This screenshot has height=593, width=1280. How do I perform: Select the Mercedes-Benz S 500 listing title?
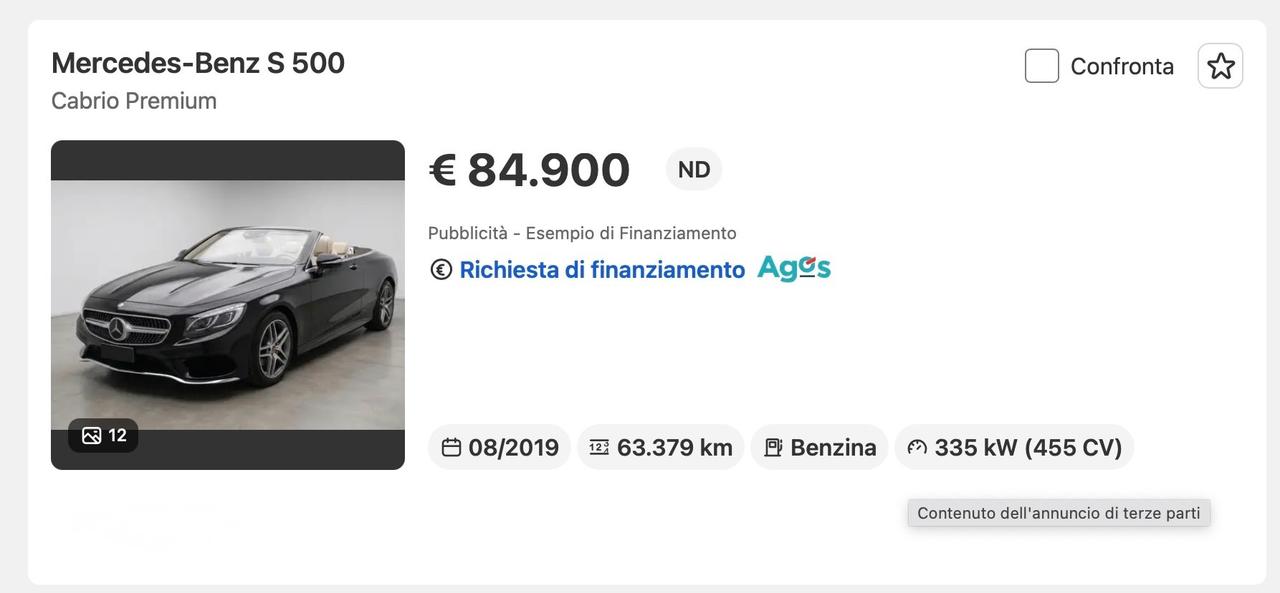click(198, 60)
